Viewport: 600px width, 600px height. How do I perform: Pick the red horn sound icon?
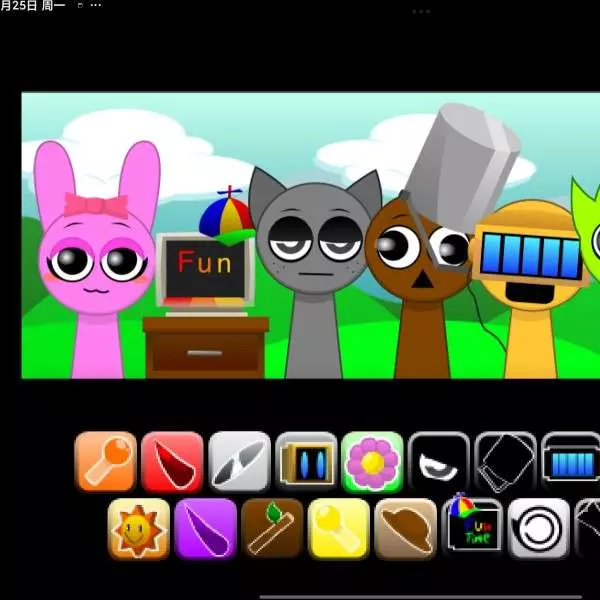(x=172, y=461)
